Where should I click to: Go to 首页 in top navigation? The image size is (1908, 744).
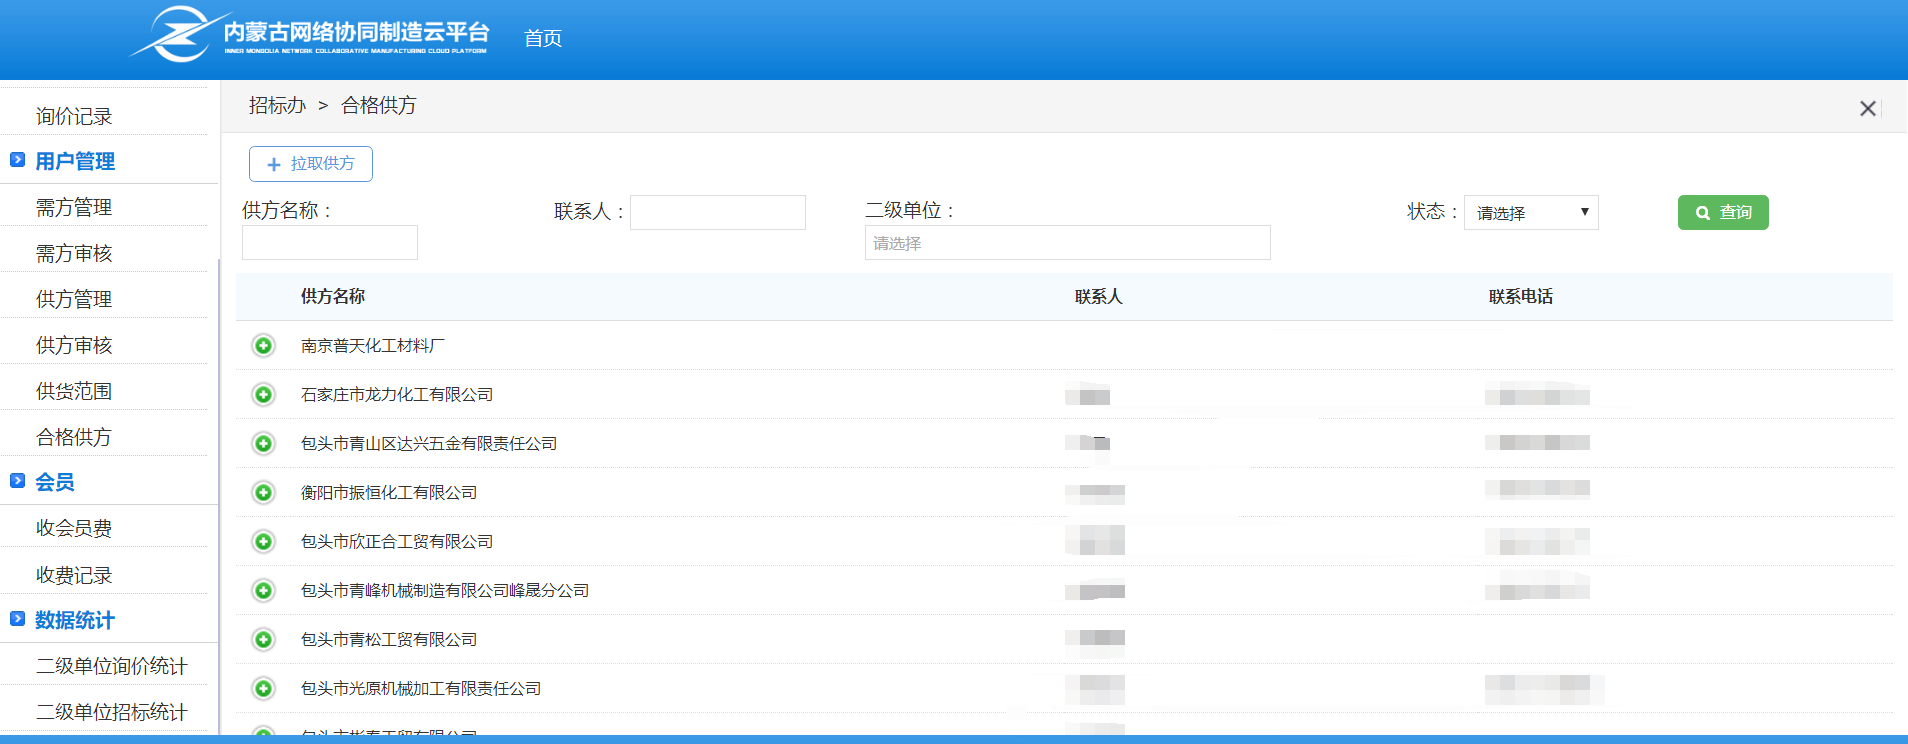tap(543, 38)
